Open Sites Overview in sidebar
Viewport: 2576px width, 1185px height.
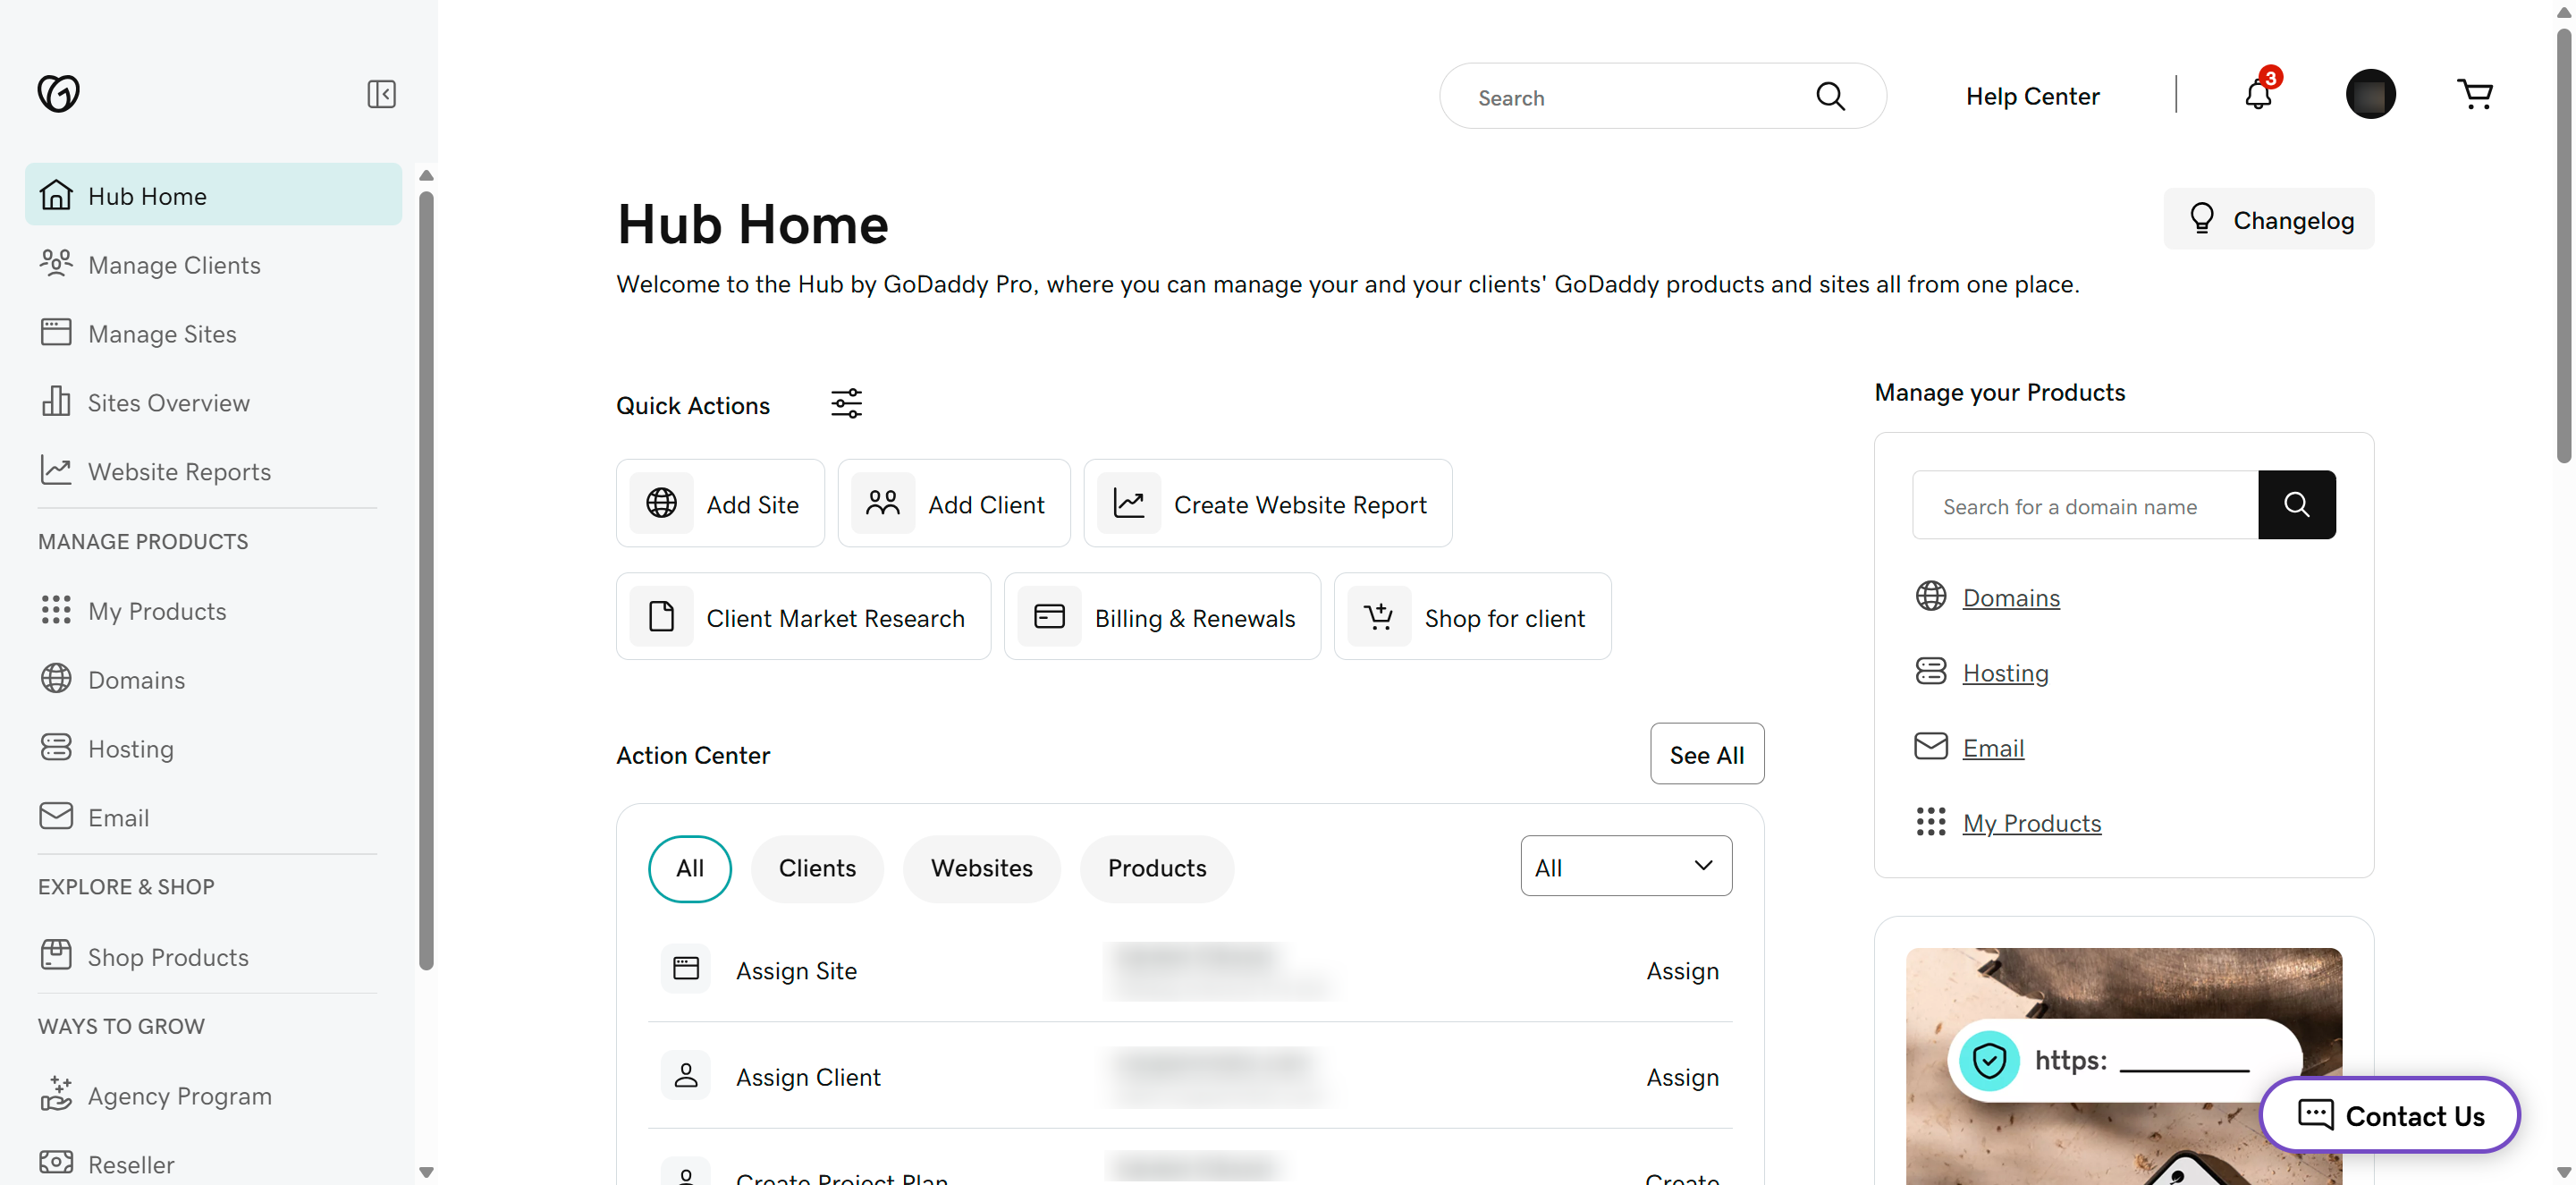[213, 402]
